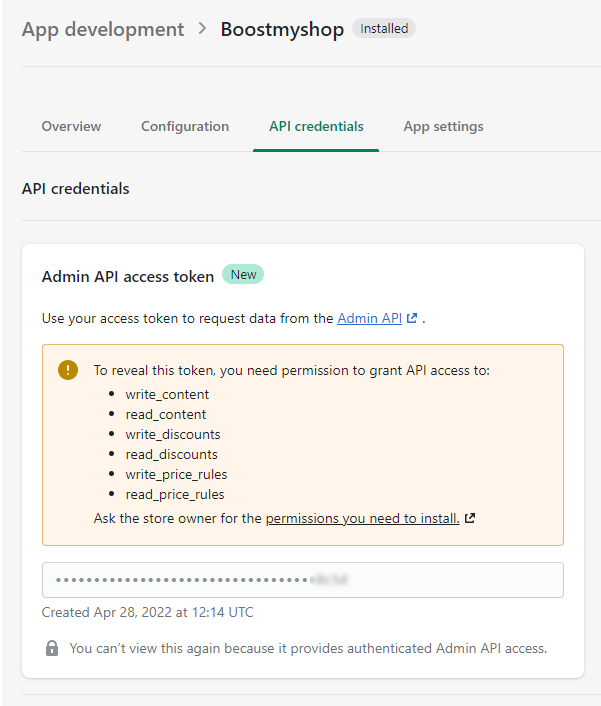Click the Admin API access token heading

click(128, 276)
